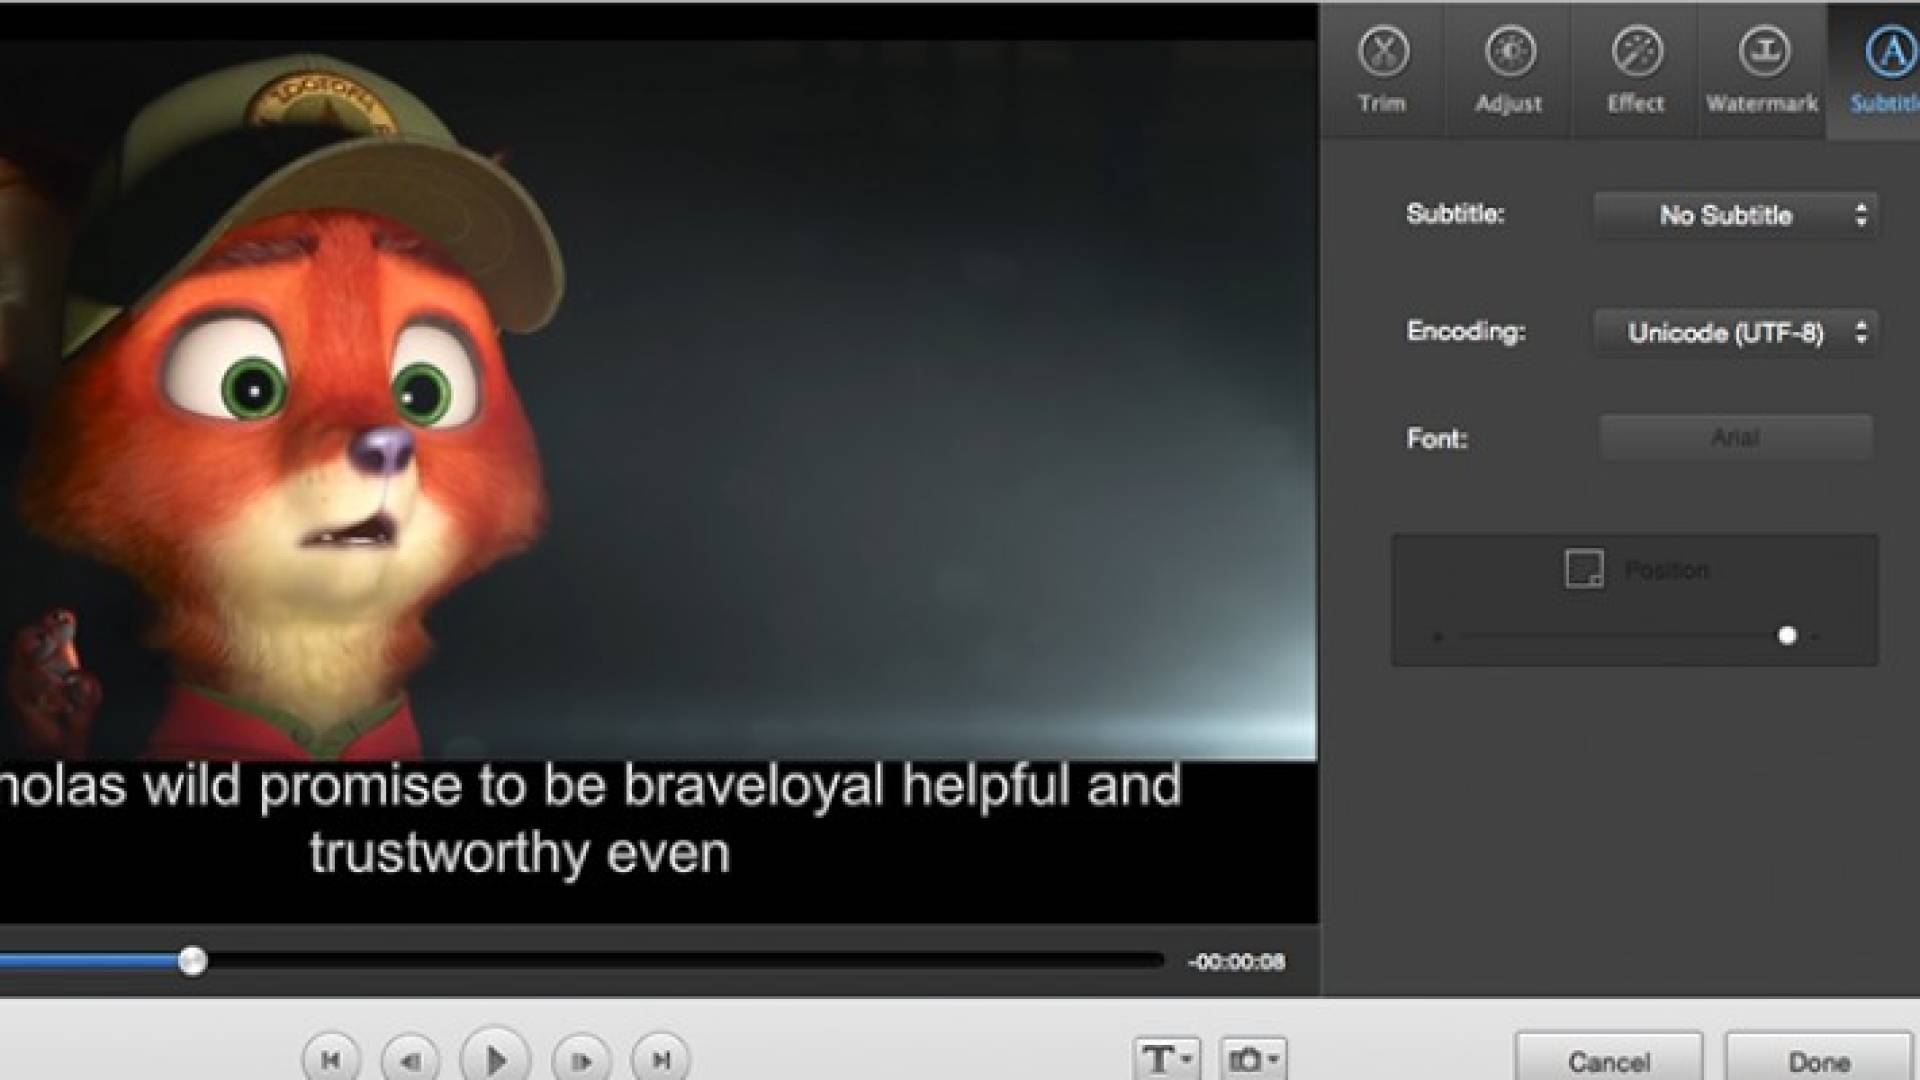Click the Arial font selector button

pyautogui.click(x=1736, y=438)
